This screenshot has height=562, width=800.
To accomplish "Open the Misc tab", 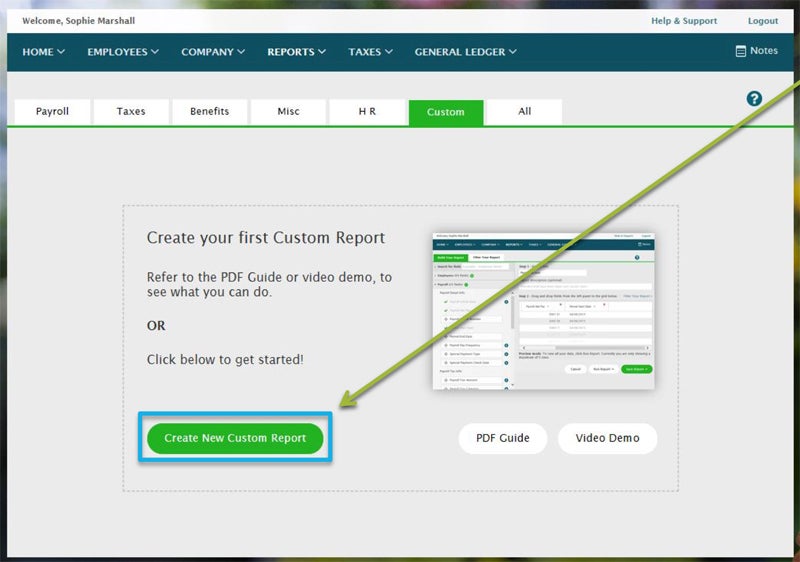I will [288, 112].
